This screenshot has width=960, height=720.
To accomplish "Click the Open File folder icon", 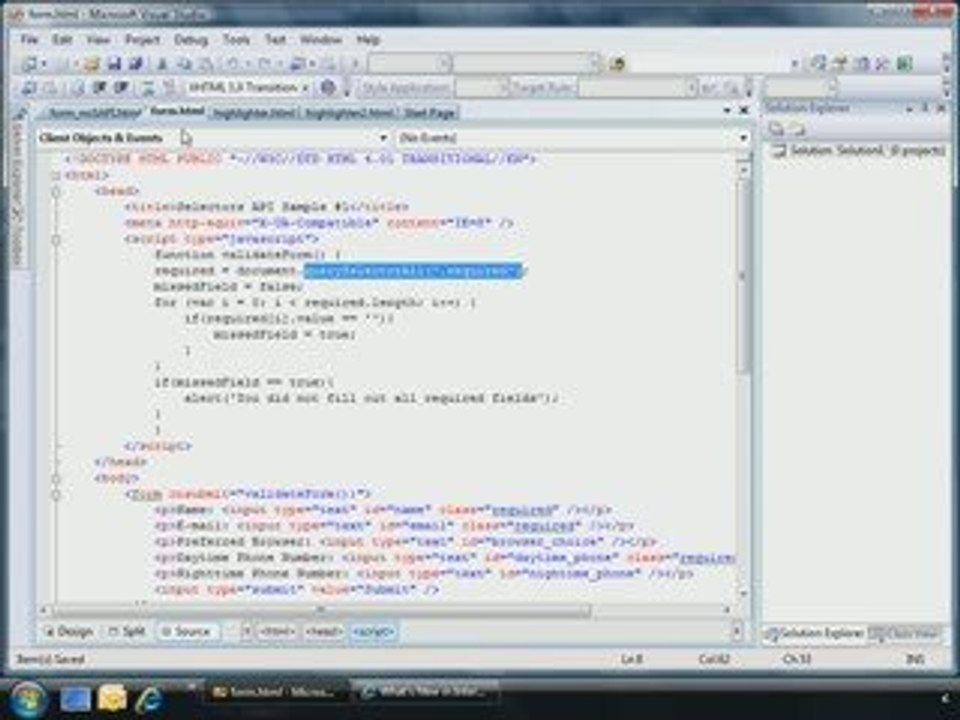I will click(x=91, y=63).
